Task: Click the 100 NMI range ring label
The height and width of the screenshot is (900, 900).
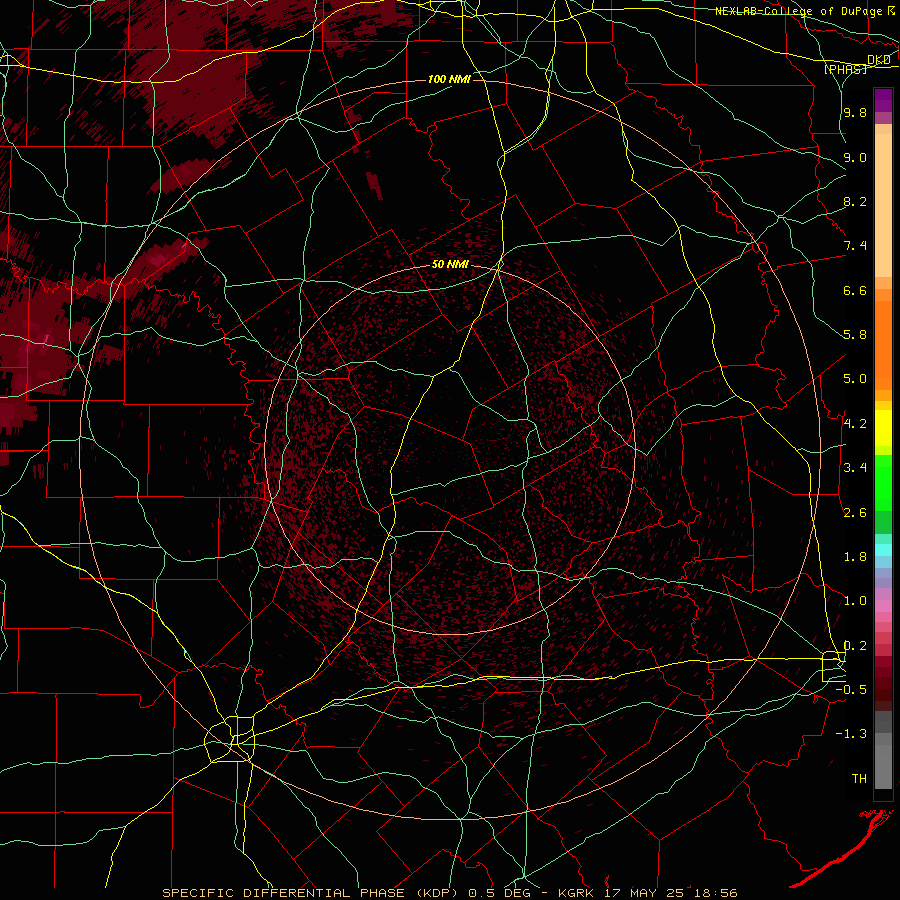Action: click(449, 79)
